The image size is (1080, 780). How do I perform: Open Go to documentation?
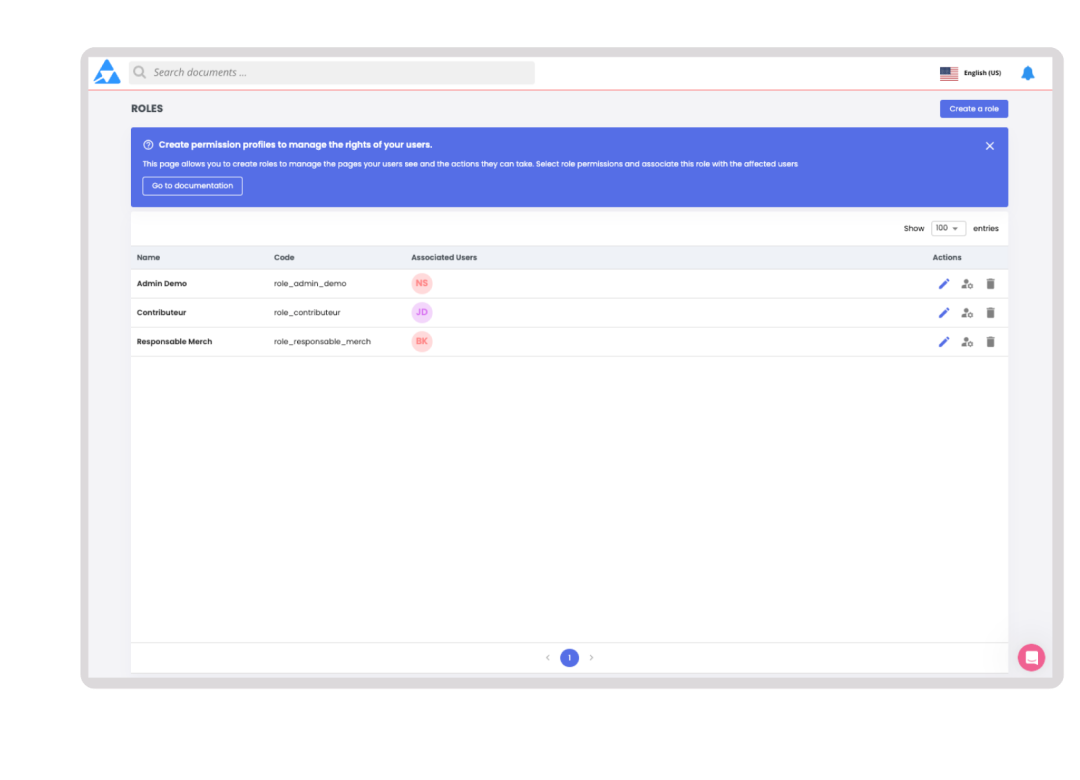click(191, 185)
